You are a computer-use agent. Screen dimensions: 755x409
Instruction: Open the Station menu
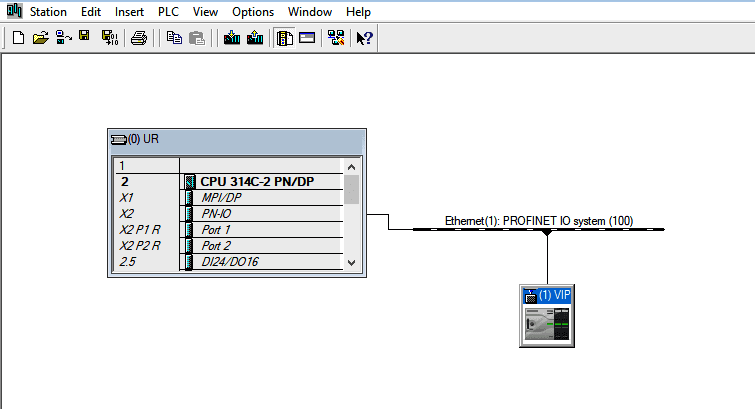[x=48, y=12]
